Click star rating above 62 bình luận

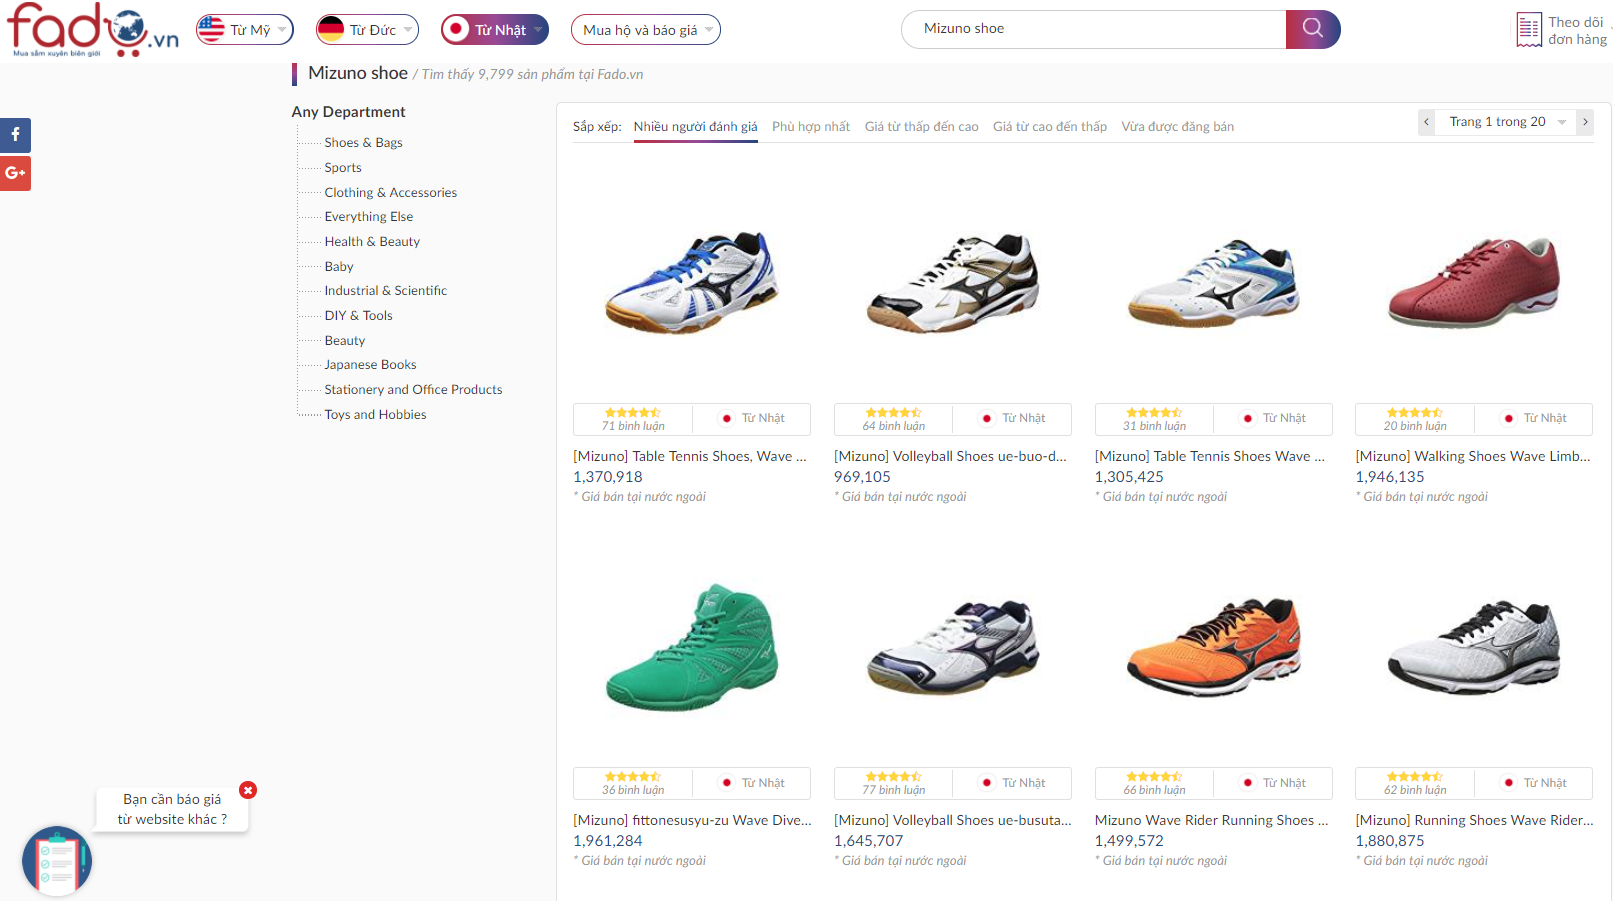click(x=1415, y=776)
